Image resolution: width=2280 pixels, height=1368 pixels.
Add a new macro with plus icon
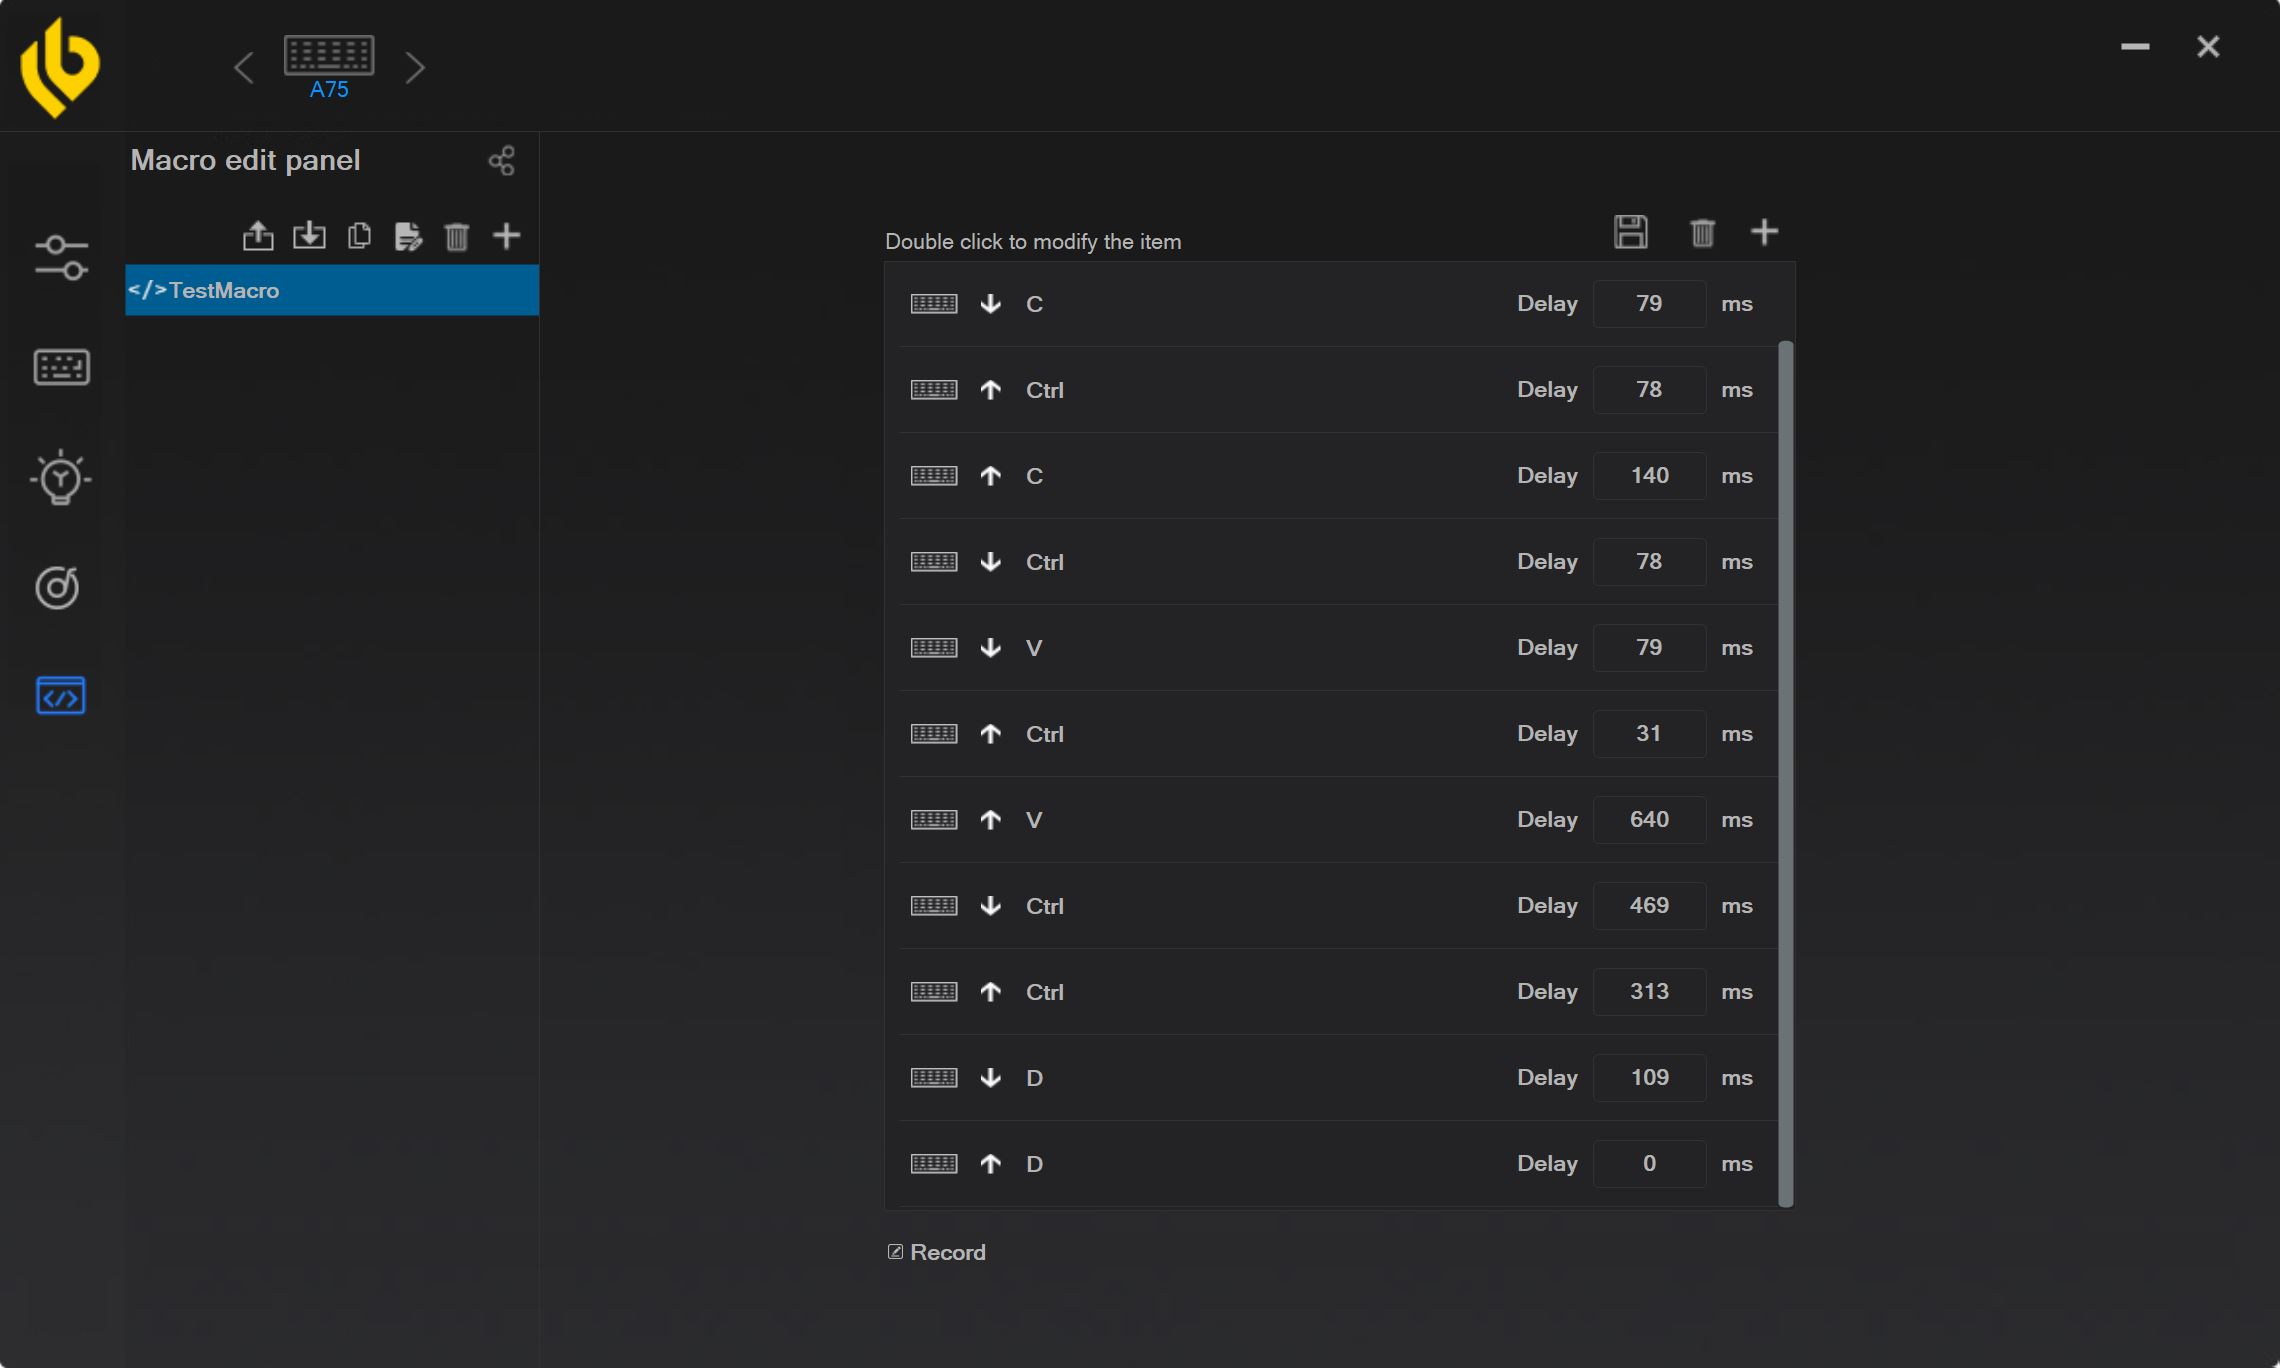click(507, 236)
